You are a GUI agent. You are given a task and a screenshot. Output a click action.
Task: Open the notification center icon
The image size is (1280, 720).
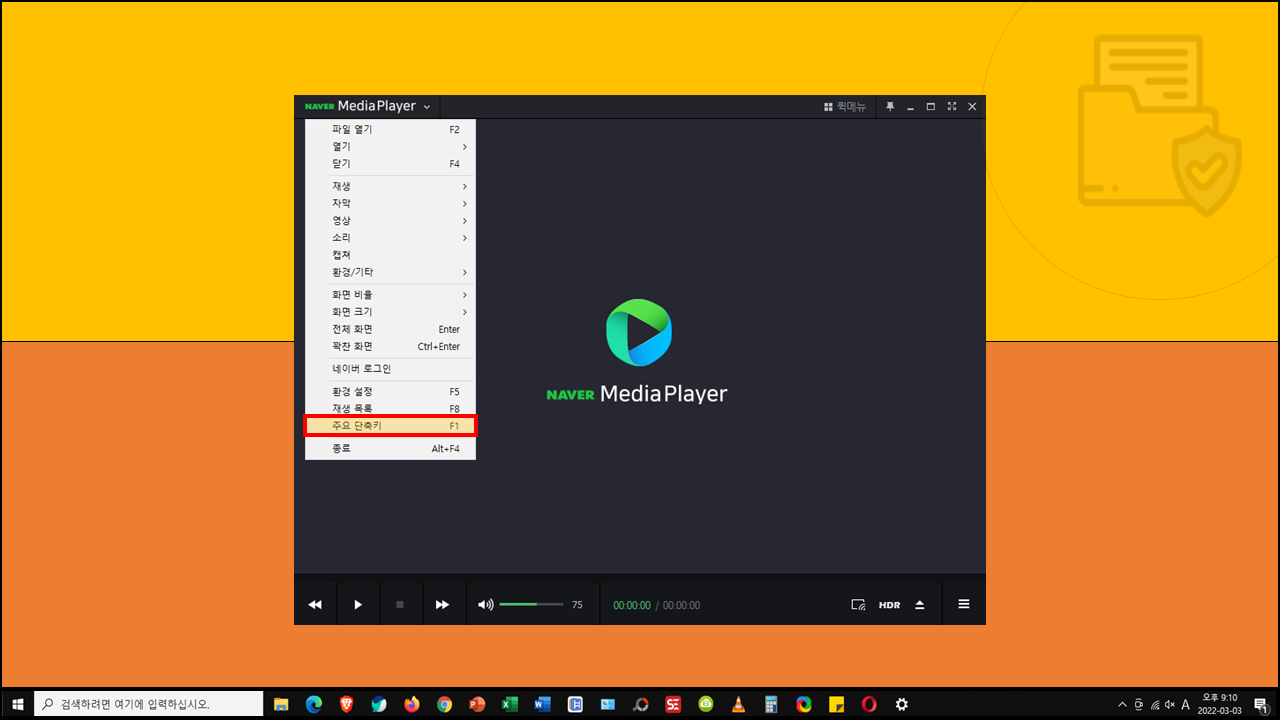pyautogui.click(x=1261, y=704)
